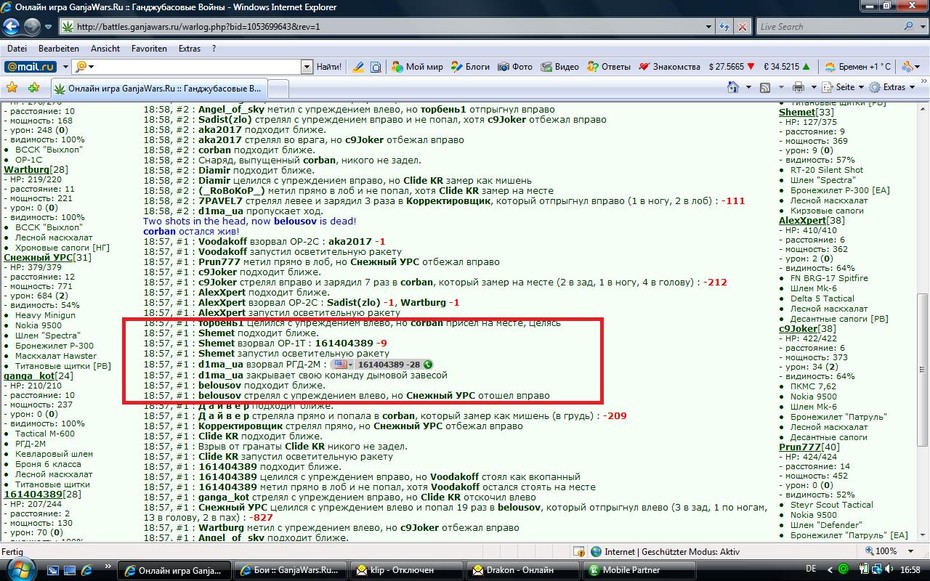The height and width of the screenshot is (581, 930).
Task: Open a new blank tab
Action: (x=278, y=89)
